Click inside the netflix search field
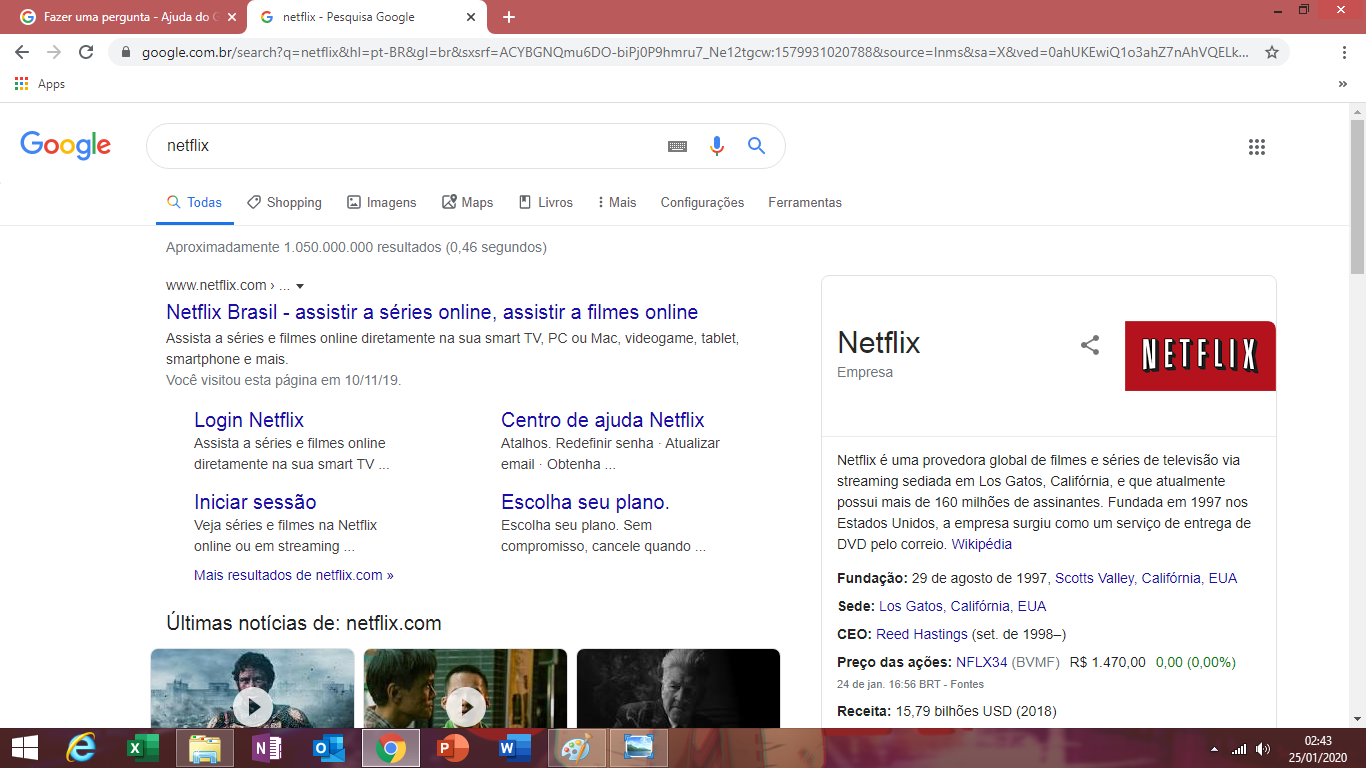 tap(410, 146)
